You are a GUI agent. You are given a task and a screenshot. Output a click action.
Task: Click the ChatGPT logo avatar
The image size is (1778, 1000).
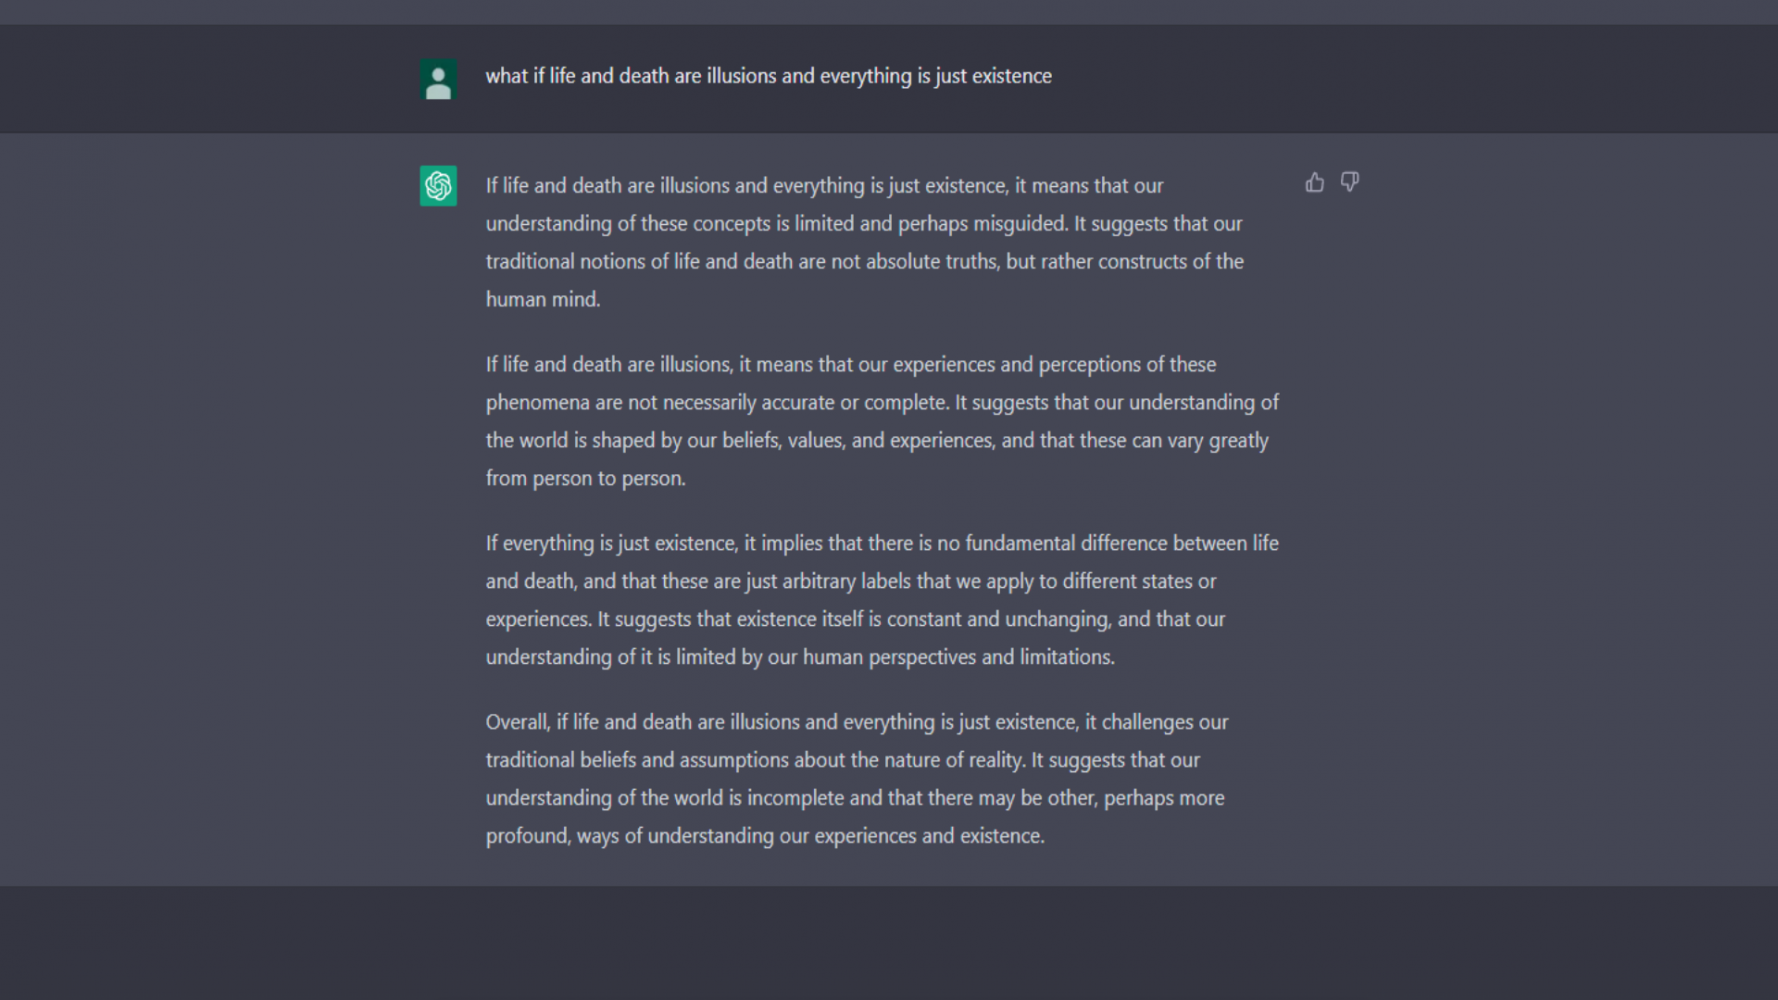pyautogui.click(x=438, y=186)
